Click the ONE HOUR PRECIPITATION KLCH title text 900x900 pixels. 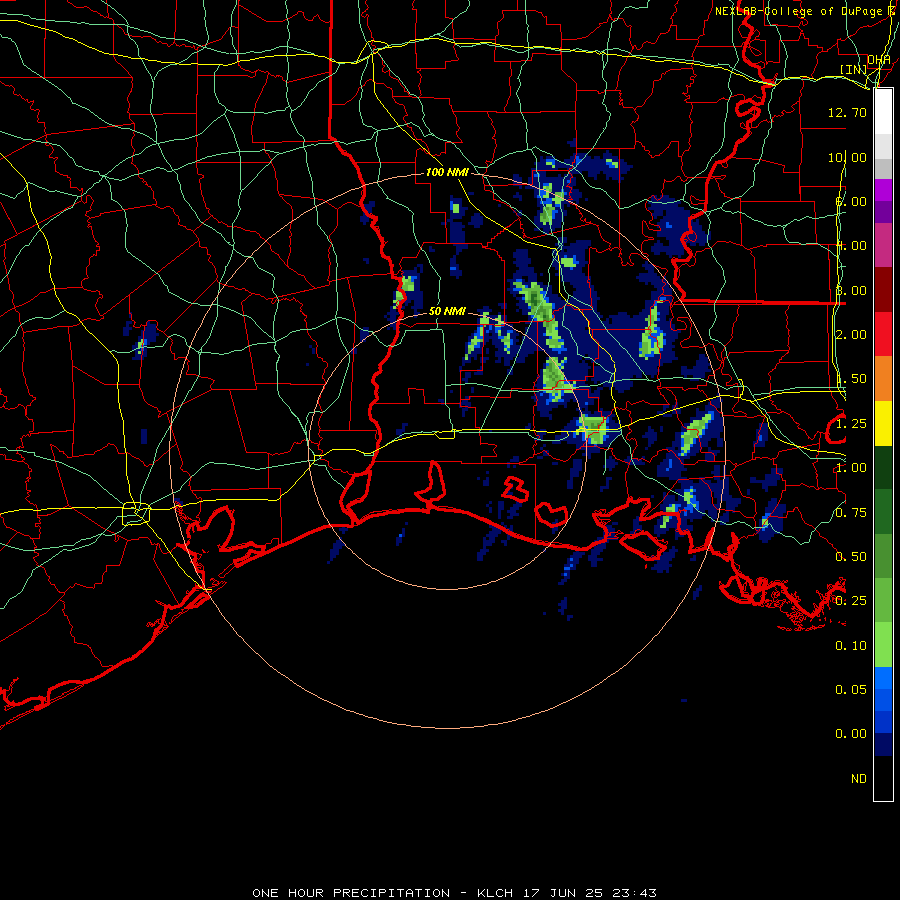pyautogui.click(x=454, y=893)
